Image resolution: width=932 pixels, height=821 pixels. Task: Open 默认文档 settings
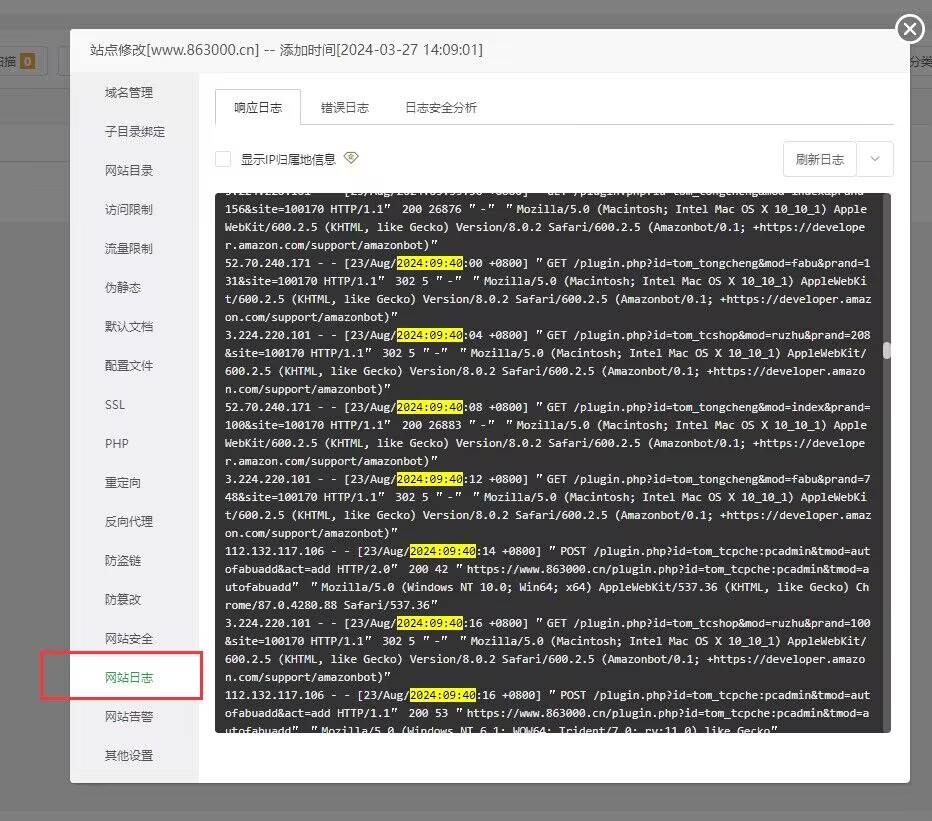tap(129, 326)
